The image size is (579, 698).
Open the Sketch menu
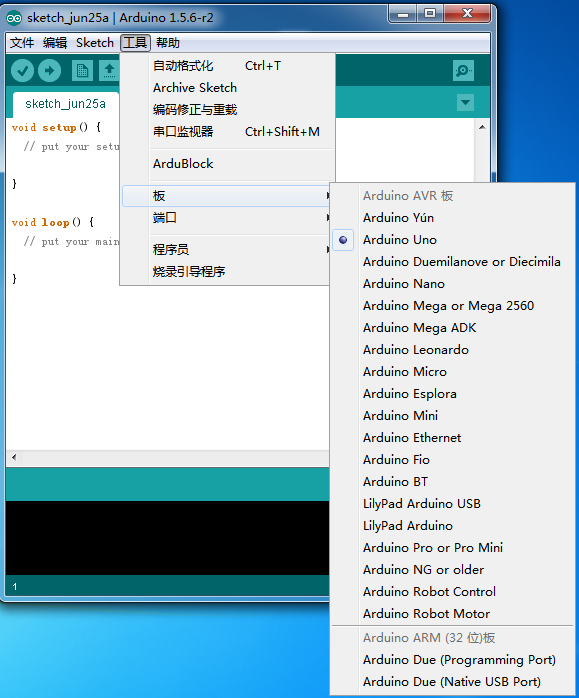tap(95, 43)
